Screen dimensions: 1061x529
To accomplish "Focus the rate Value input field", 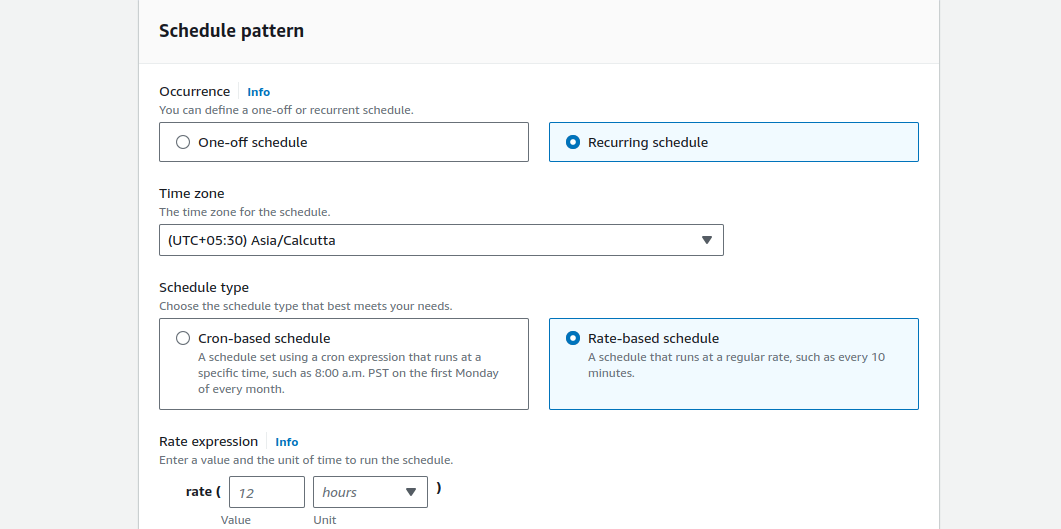I will pos(267,492).
